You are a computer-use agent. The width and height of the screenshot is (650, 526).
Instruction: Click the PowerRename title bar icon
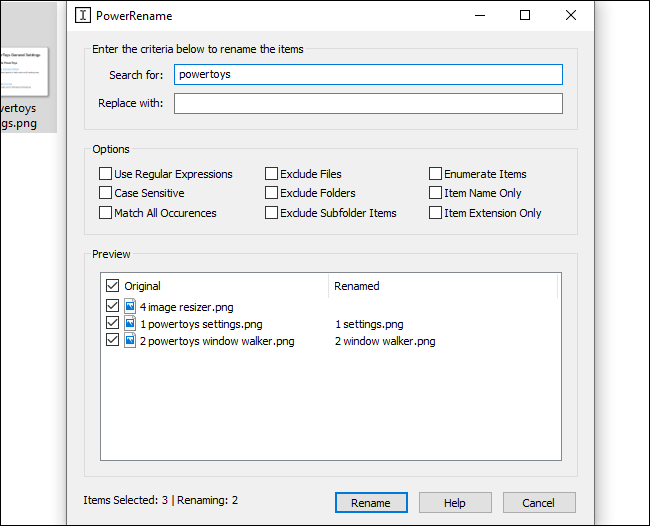pyautogui.click(x=83, y=15)
